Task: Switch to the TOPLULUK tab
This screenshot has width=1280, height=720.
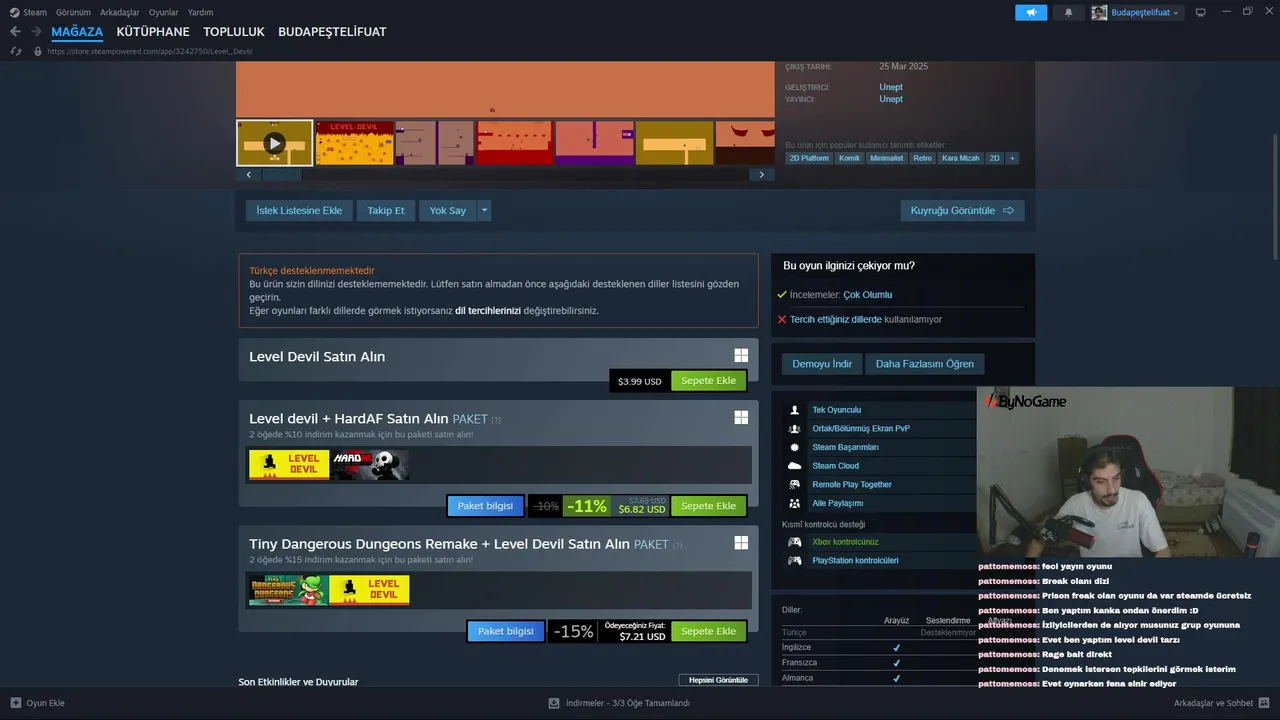Action: 234,32
